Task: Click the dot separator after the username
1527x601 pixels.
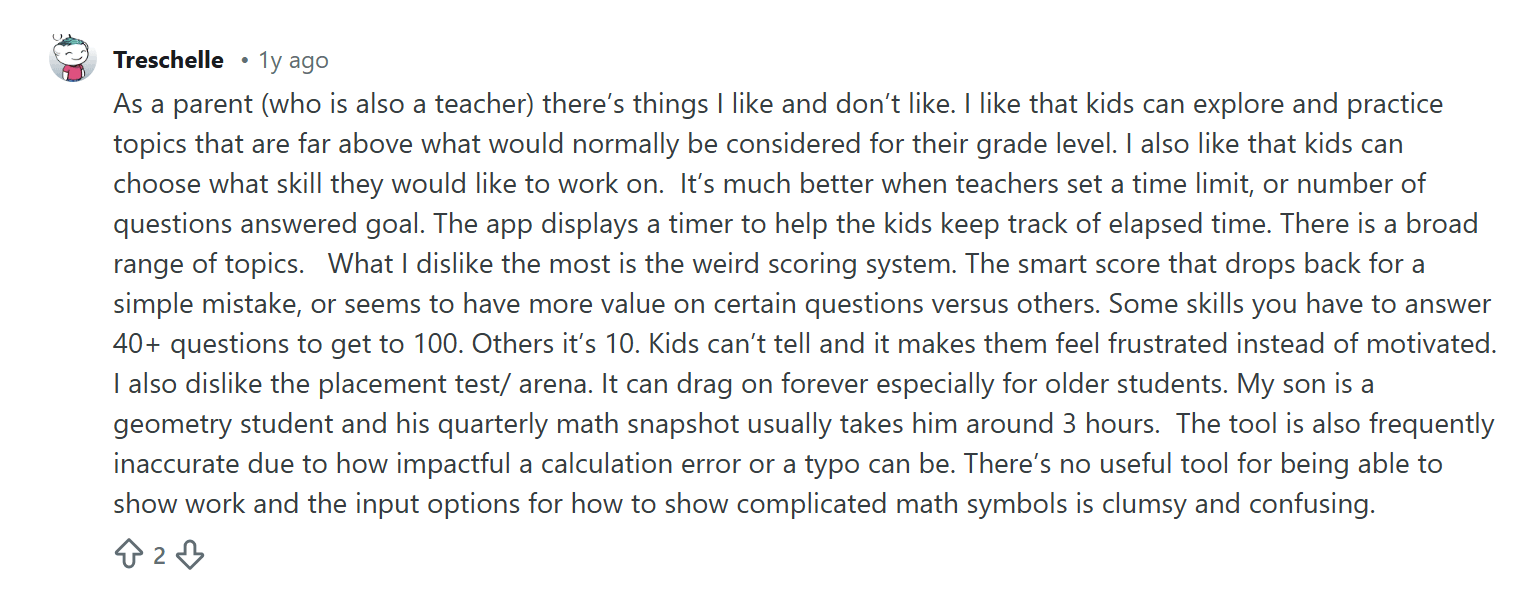Action: pyautogui.click(x=244, y=60)
